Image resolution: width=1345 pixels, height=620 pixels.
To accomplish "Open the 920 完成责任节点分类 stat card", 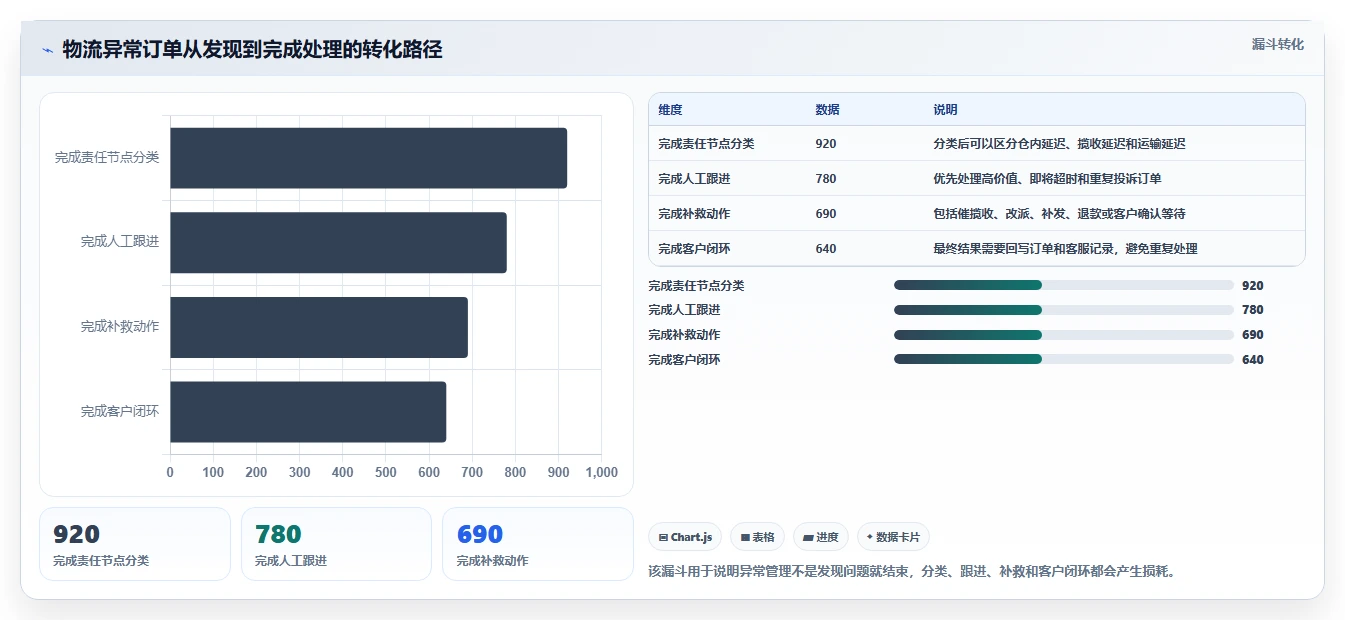I will [x=135, y=544].
